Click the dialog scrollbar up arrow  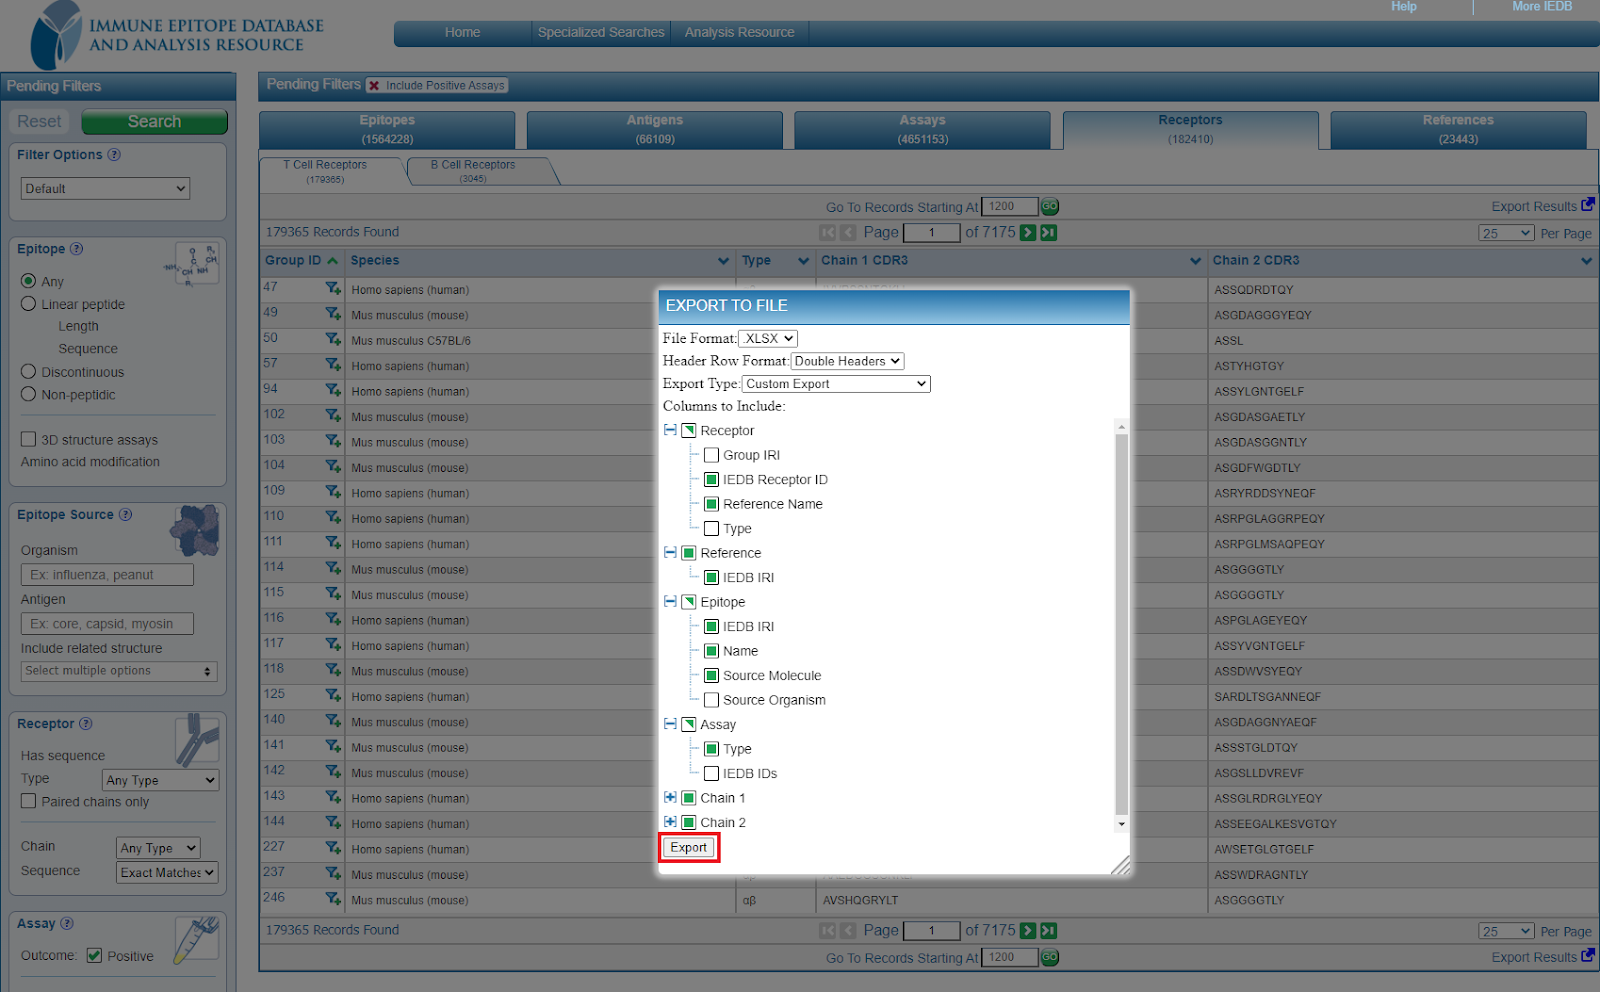(x=1121, y=427)
